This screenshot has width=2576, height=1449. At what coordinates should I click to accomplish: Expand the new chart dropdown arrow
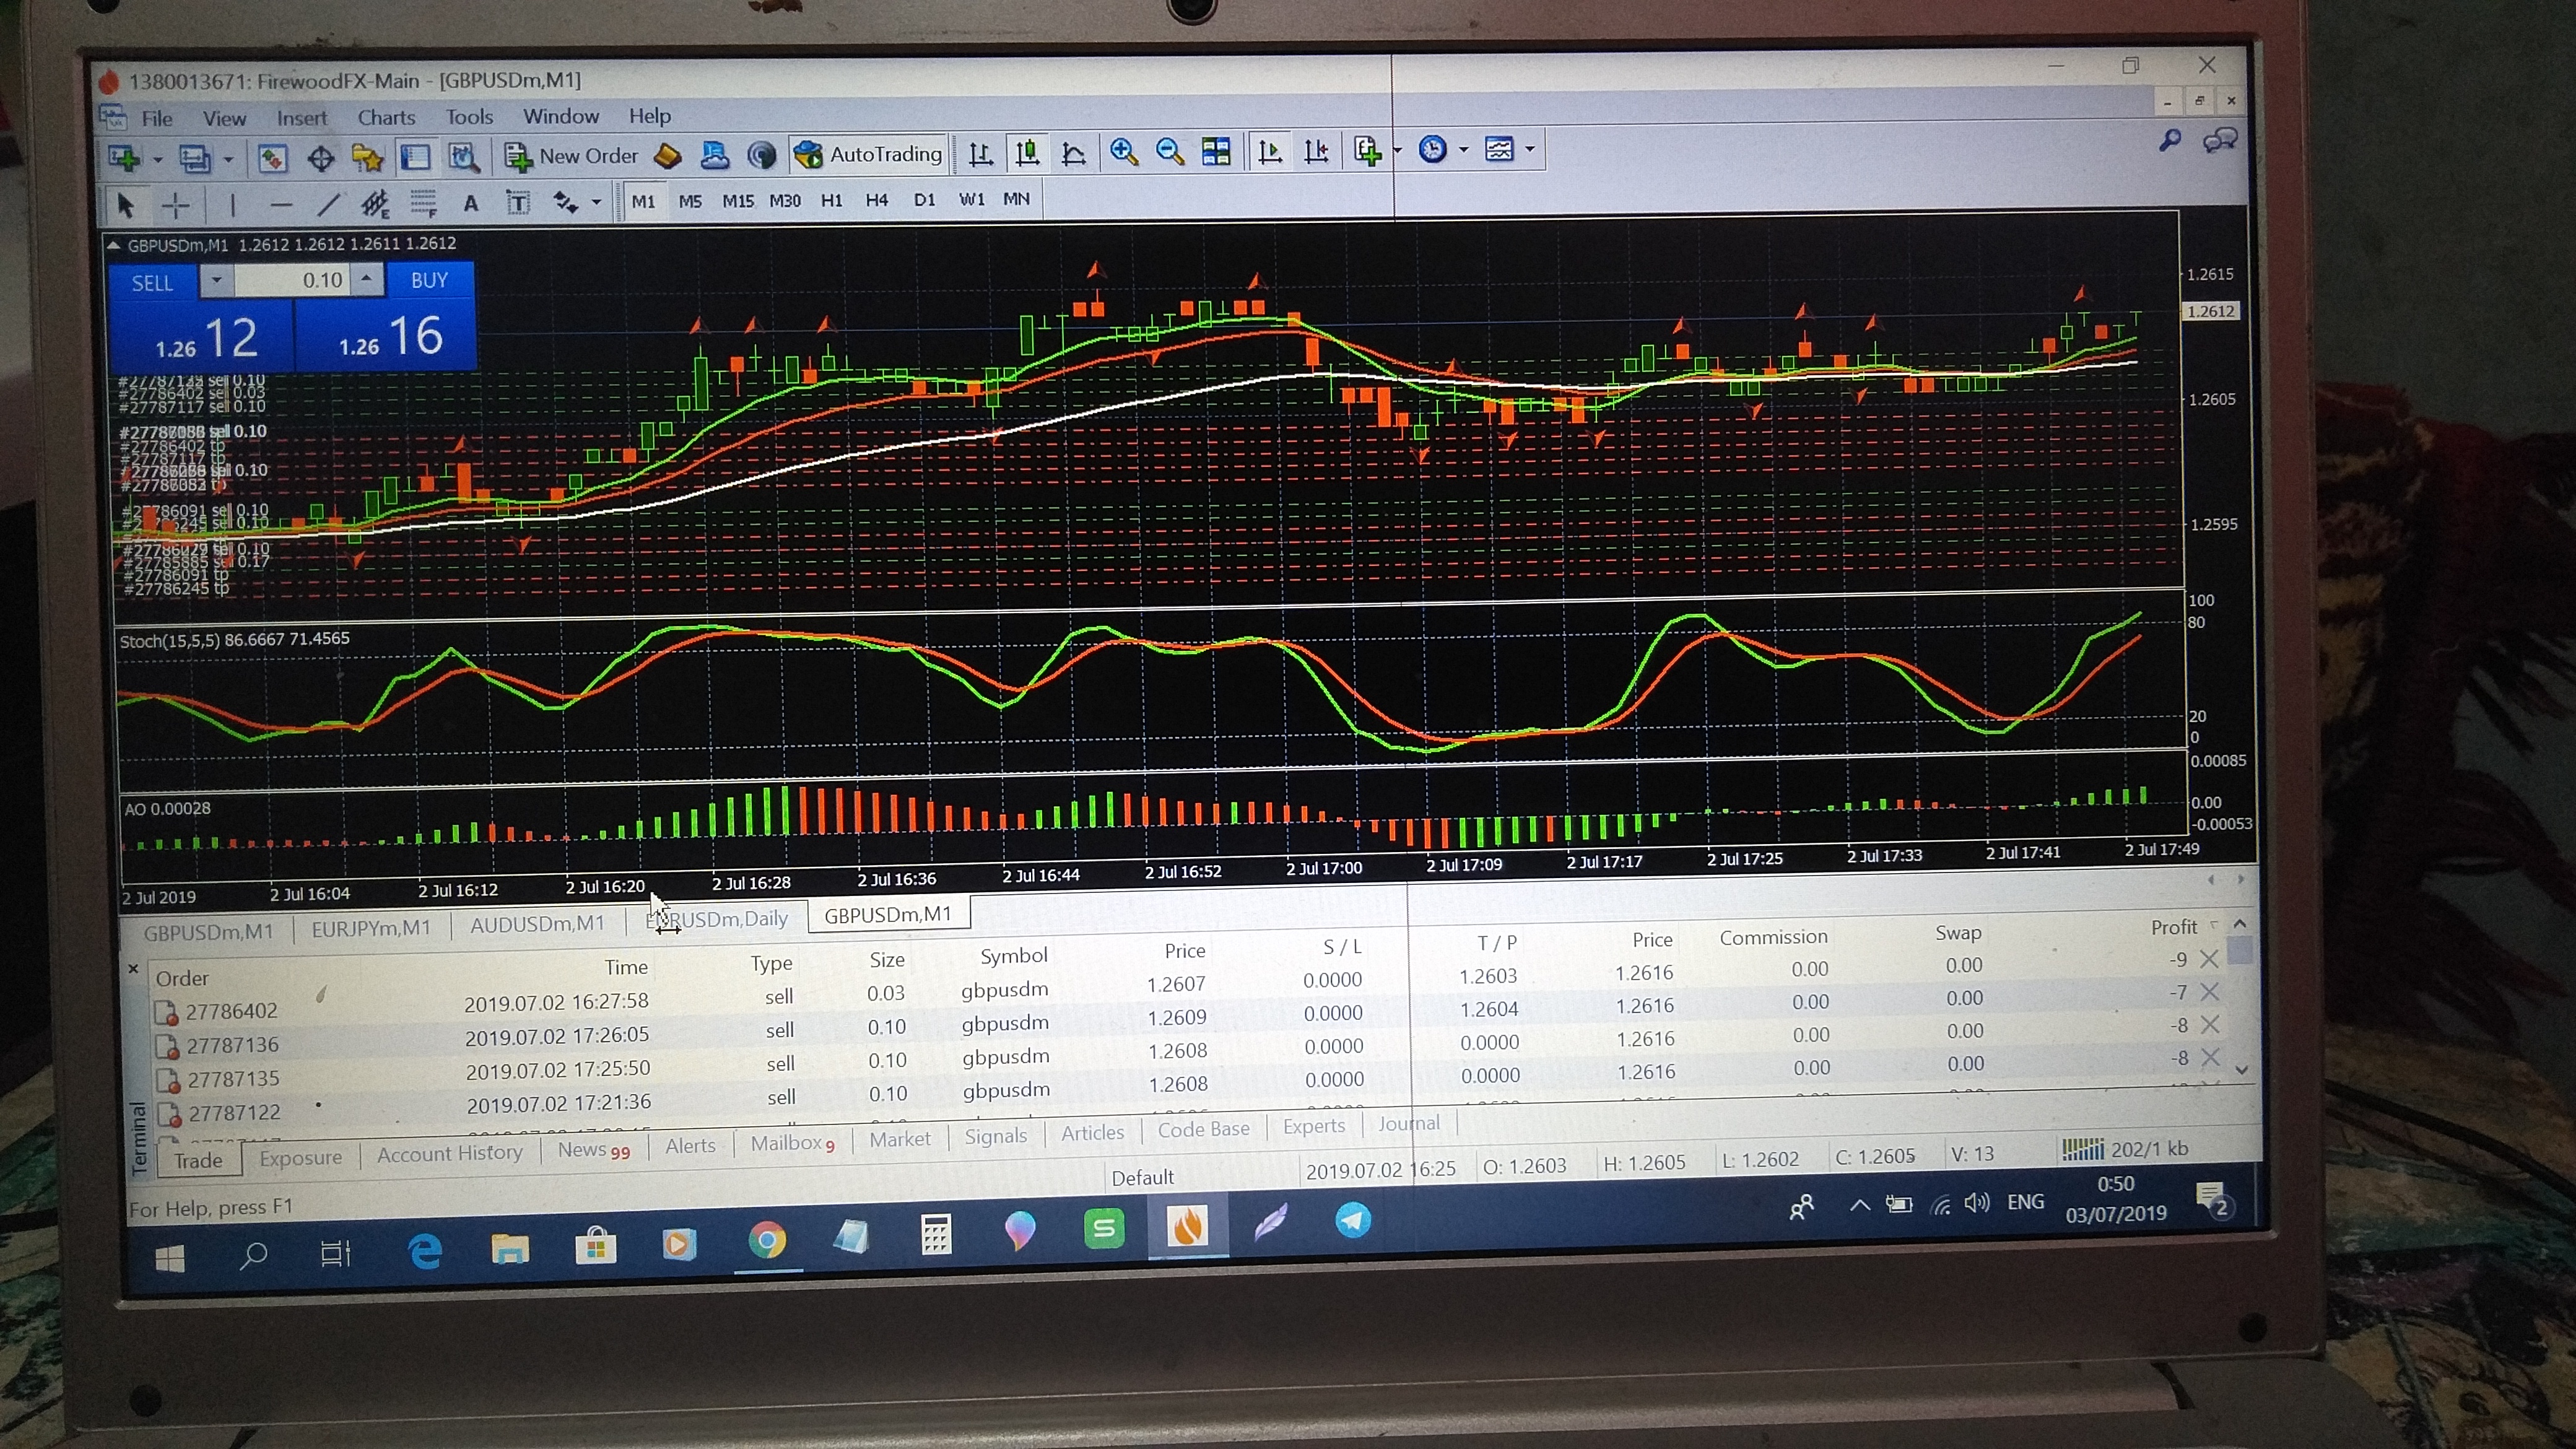157,159
